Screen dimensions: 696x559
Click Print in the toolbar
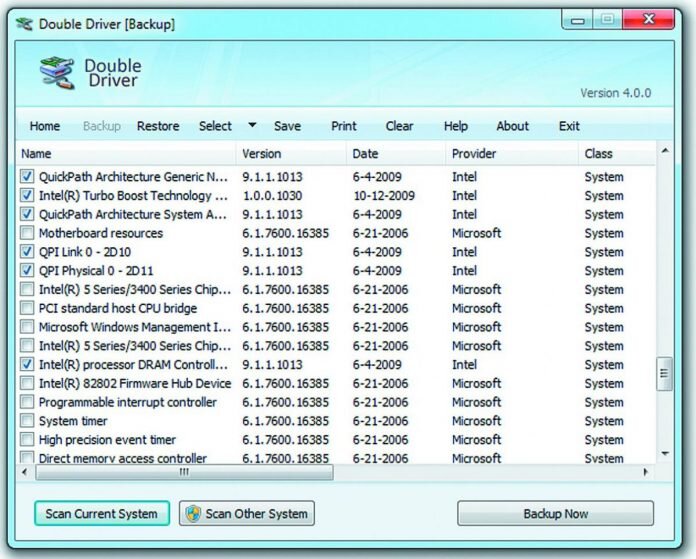pyautogui.click(x=344, y=126)
